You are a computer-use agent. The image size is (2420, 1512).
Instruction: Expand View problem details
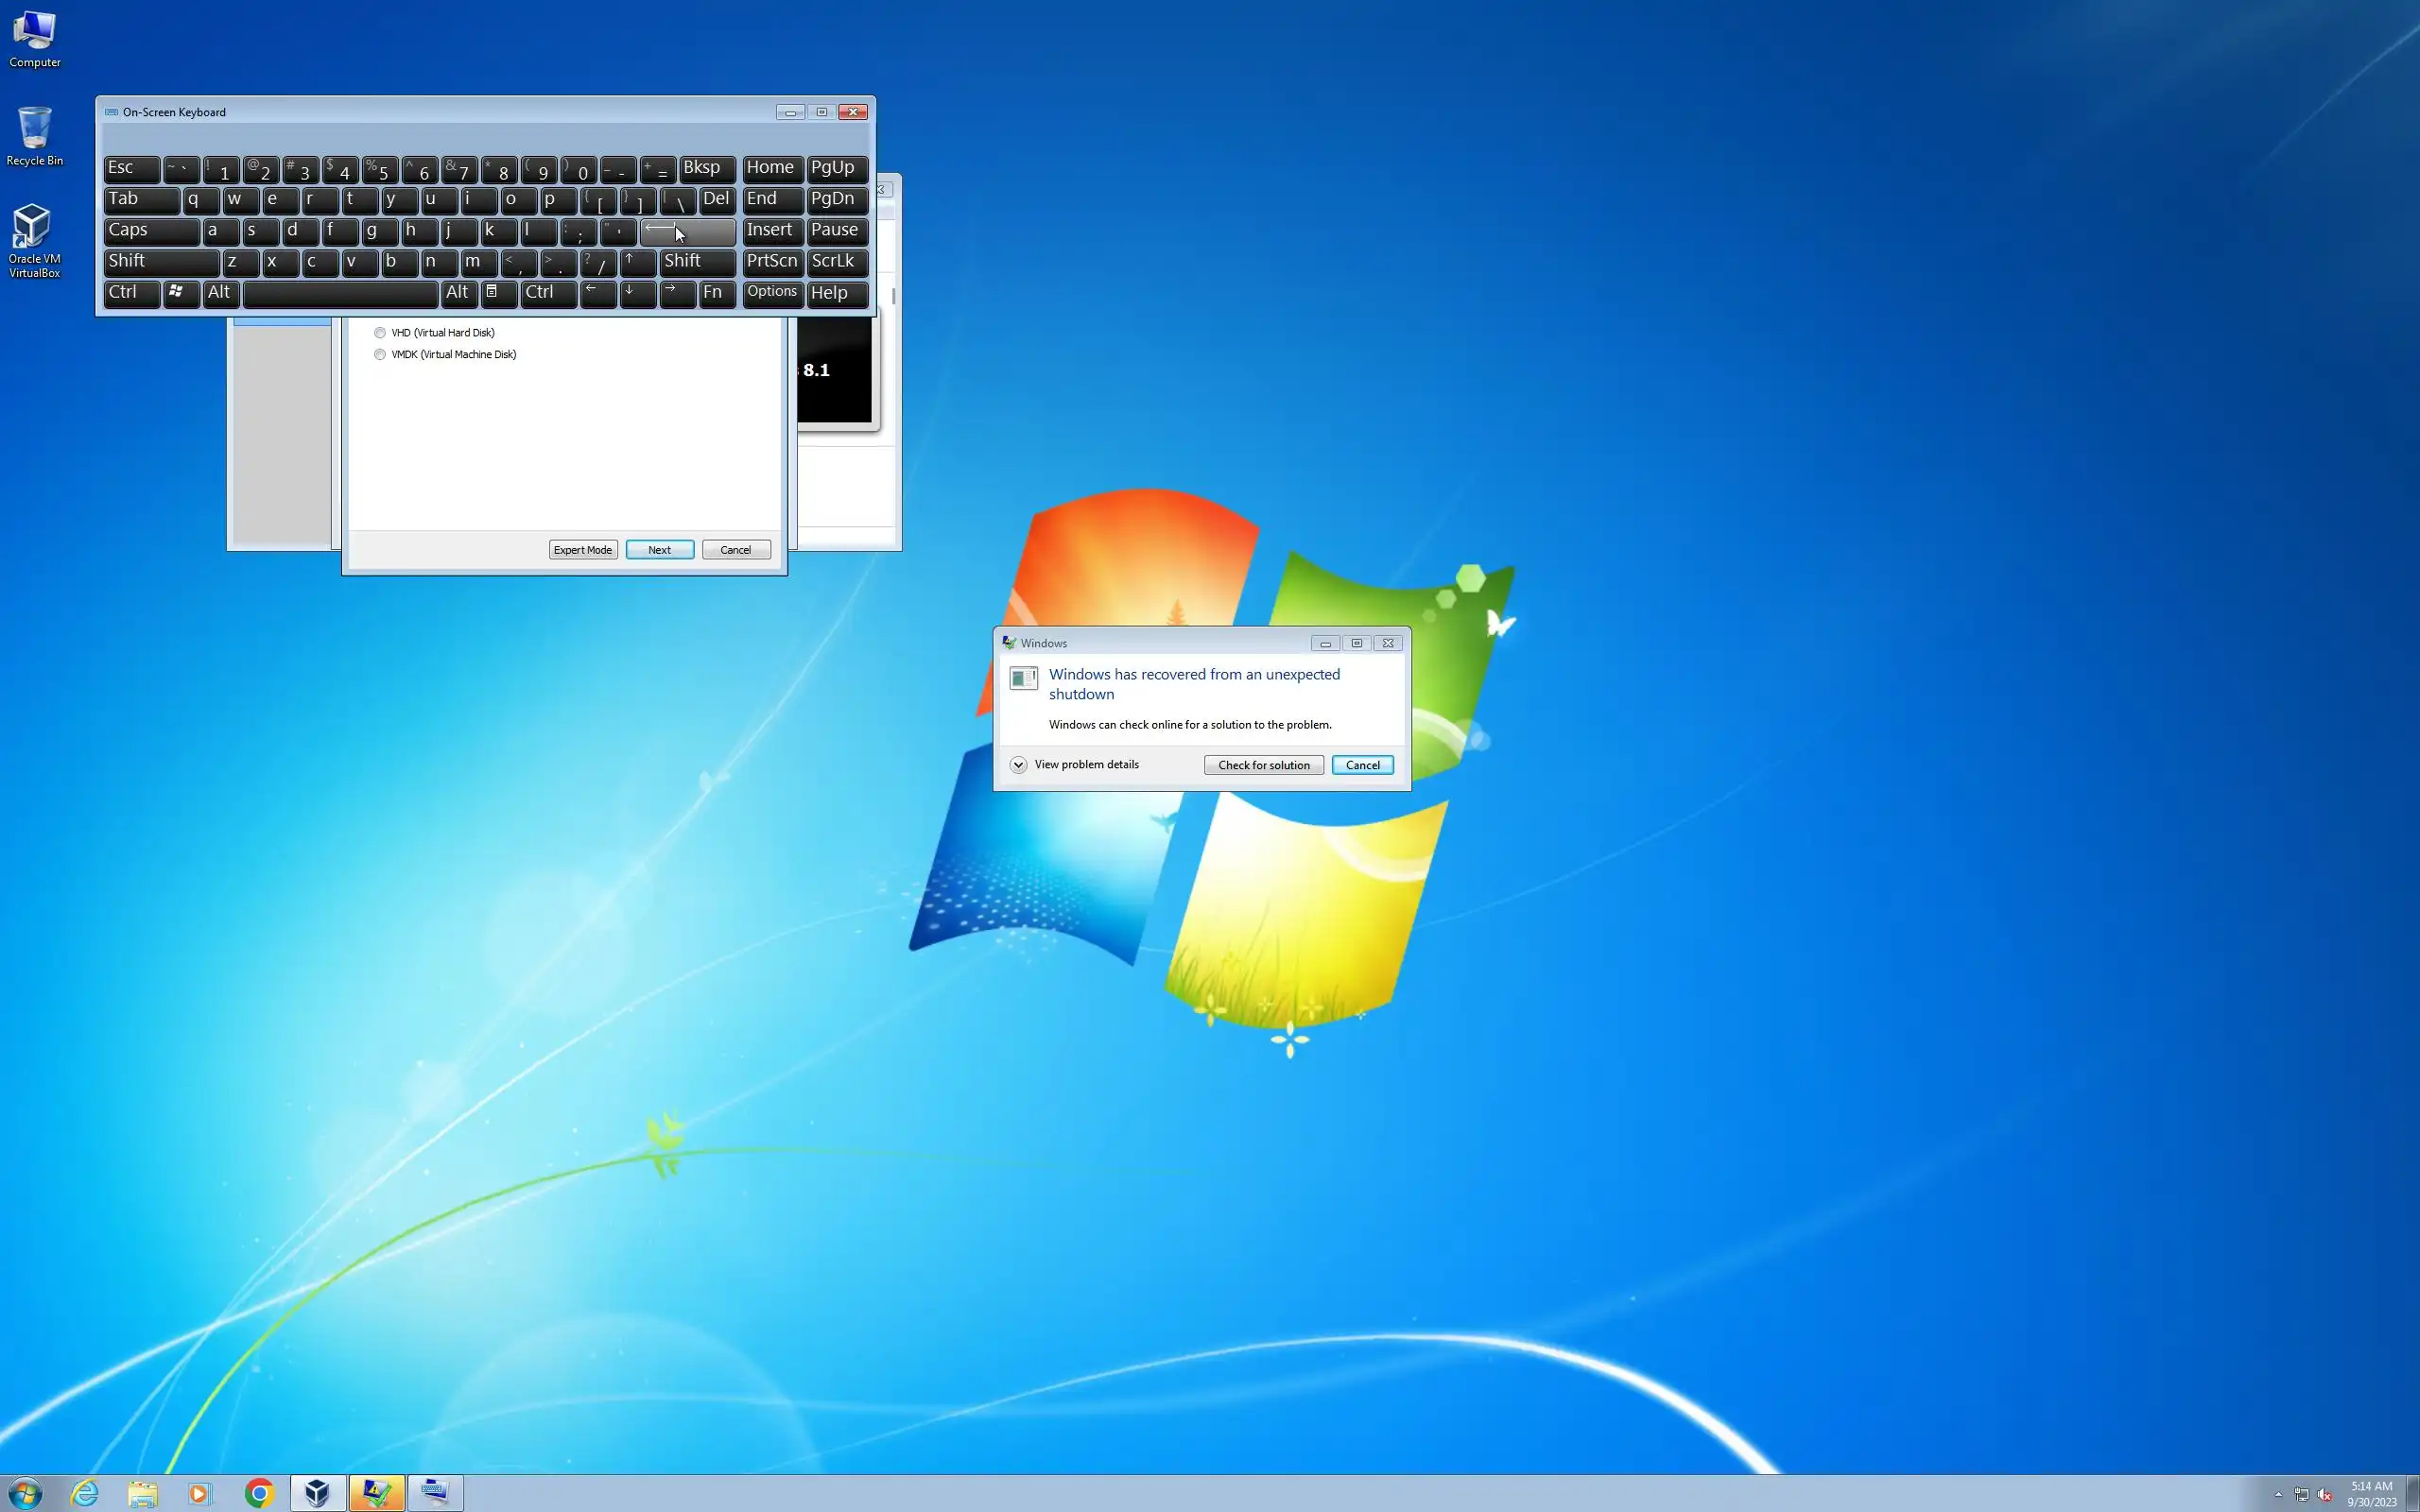[1018, 765]
